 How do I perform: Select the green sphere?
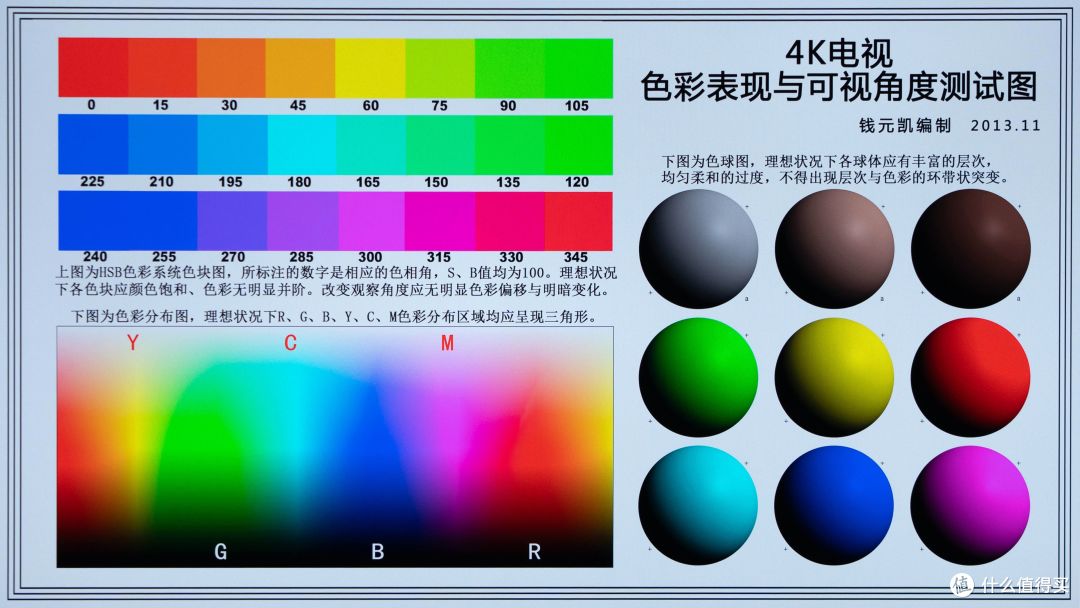[698, 377]
